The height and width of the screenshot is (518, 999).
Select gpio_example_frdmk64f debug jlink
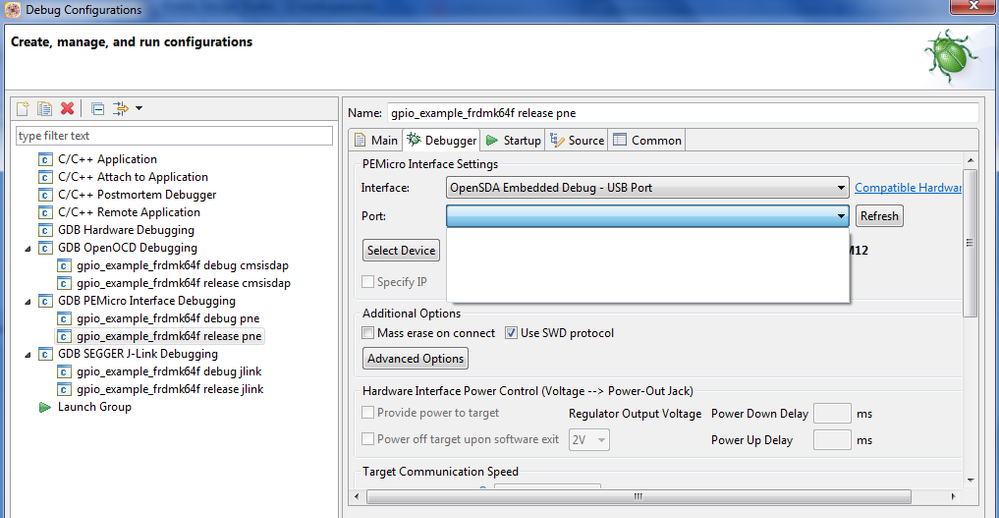(169, 371)
